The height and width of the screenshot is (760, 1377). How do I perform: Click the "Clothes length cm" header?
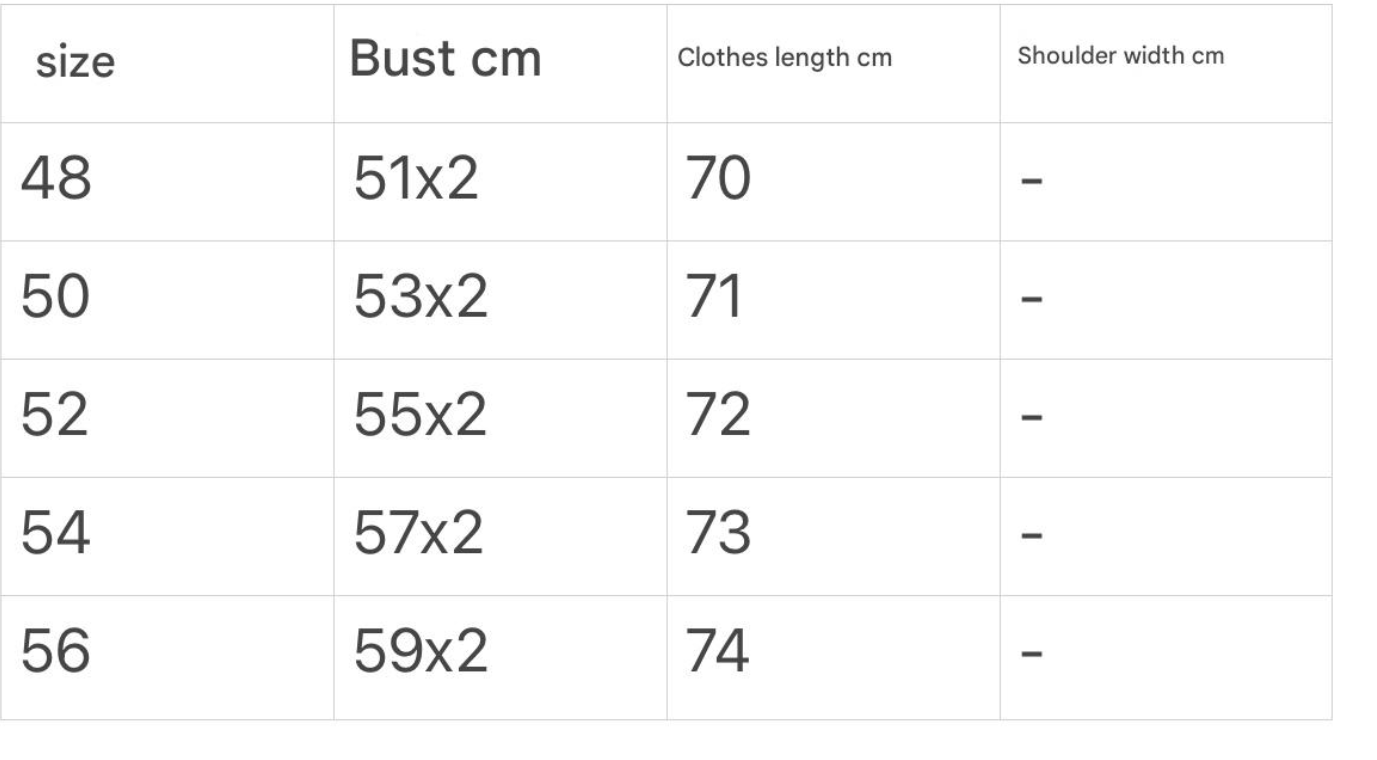pos(784,58)
